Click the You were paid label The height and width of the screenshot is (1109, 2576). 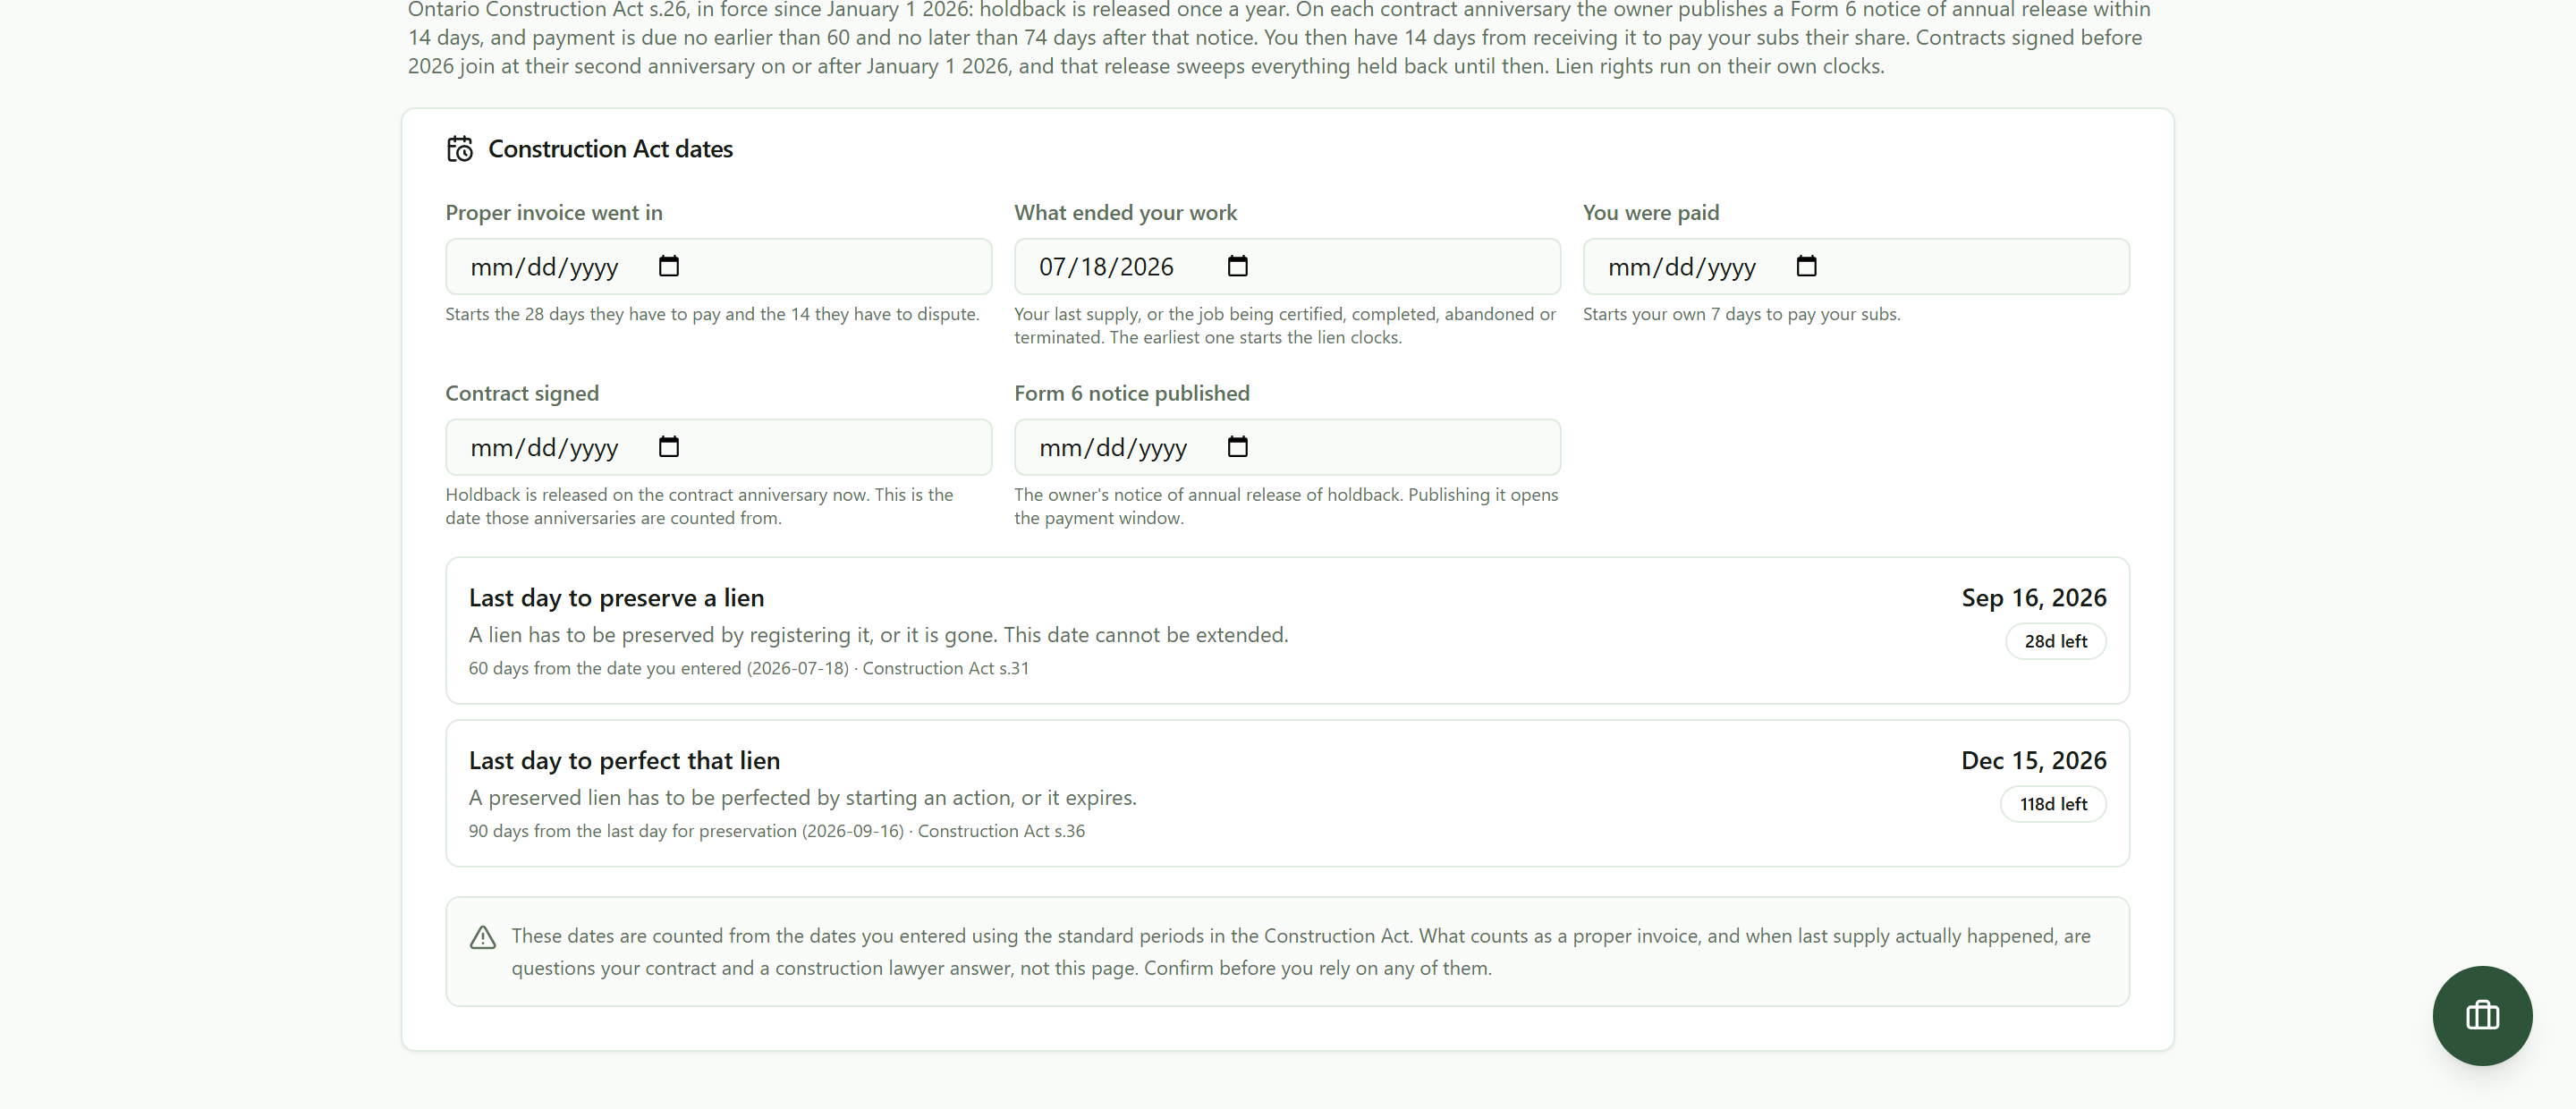[1651, 213]
